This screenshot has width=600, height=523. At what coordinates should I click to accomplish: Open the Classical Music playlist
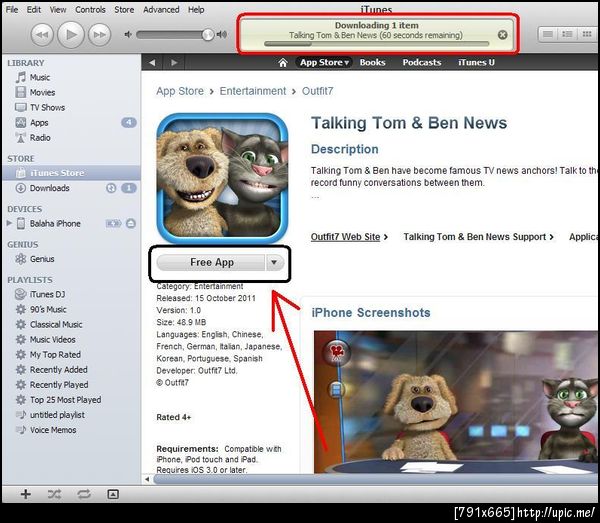71,324
